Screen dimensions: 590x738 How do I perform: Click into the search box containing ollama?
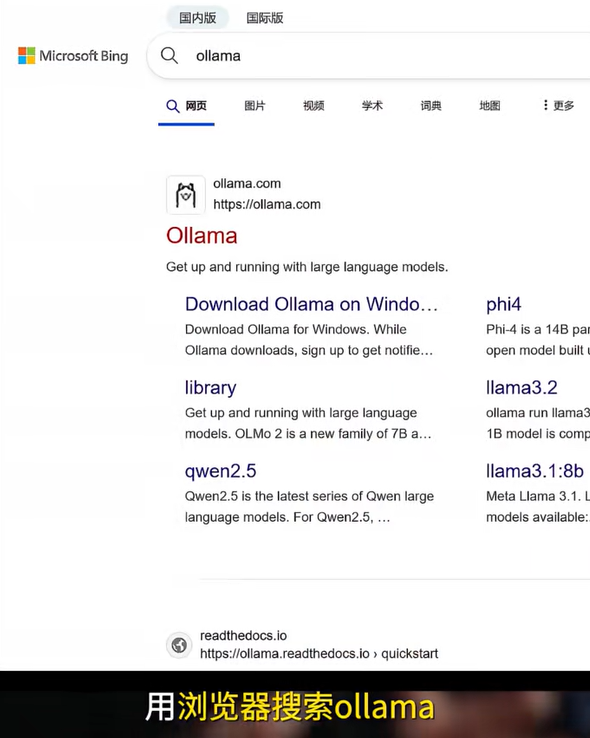(x=368, y=56)
